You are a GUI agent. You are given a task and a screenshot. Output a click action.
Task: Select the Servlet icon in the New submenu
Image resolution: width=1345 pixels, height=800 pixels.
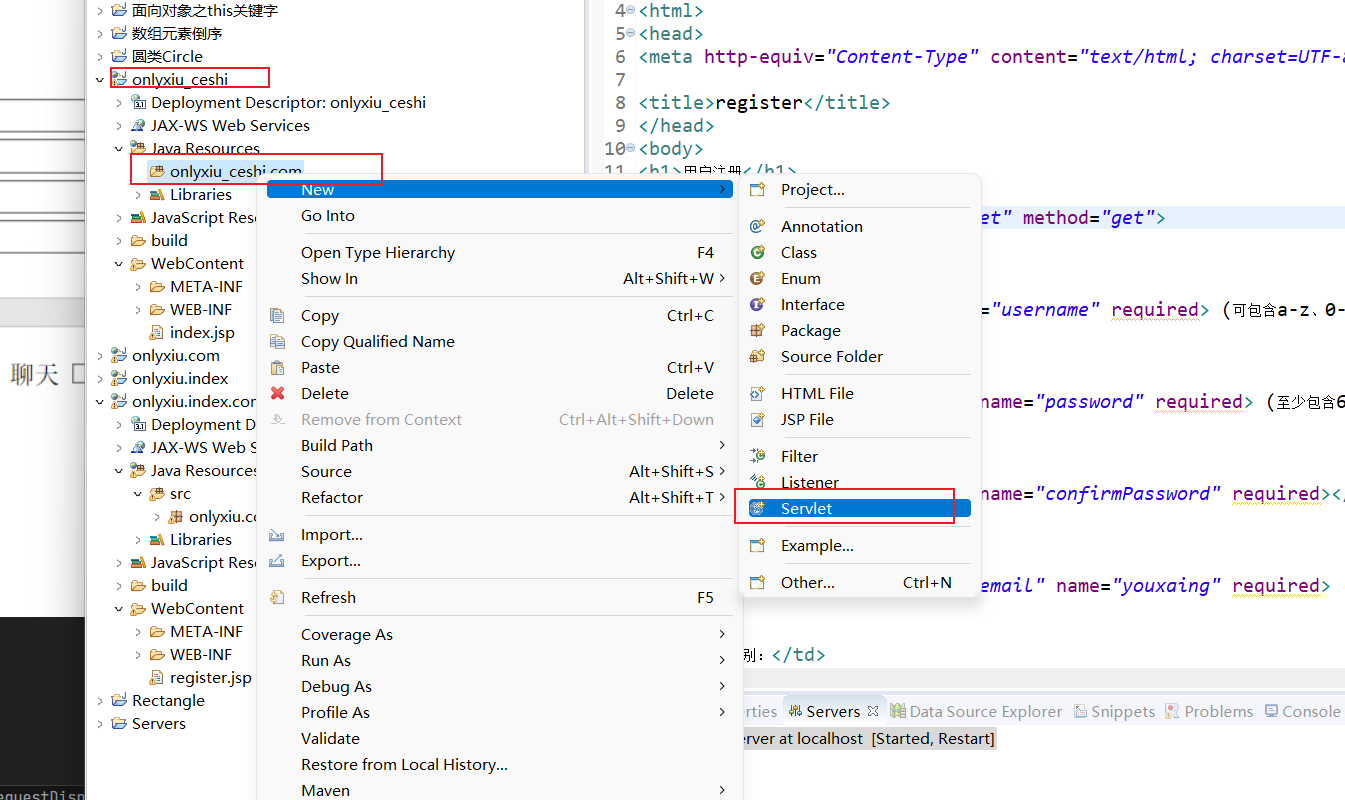[x=757, y=508]
